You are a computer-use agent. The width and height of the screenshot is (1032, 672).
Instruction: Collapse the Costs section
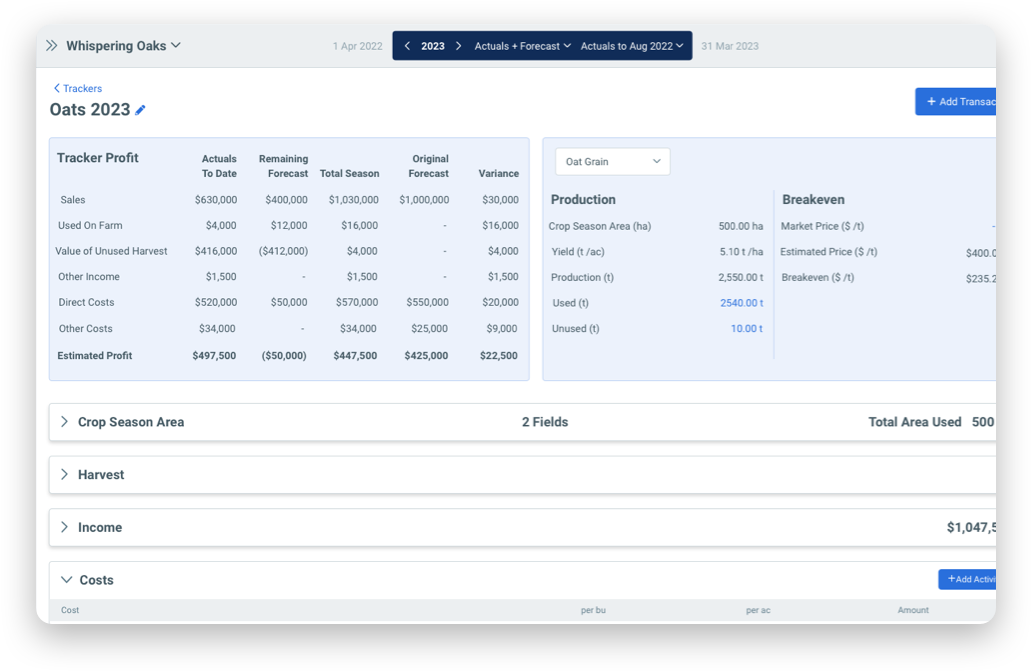(x=64, y=580)
